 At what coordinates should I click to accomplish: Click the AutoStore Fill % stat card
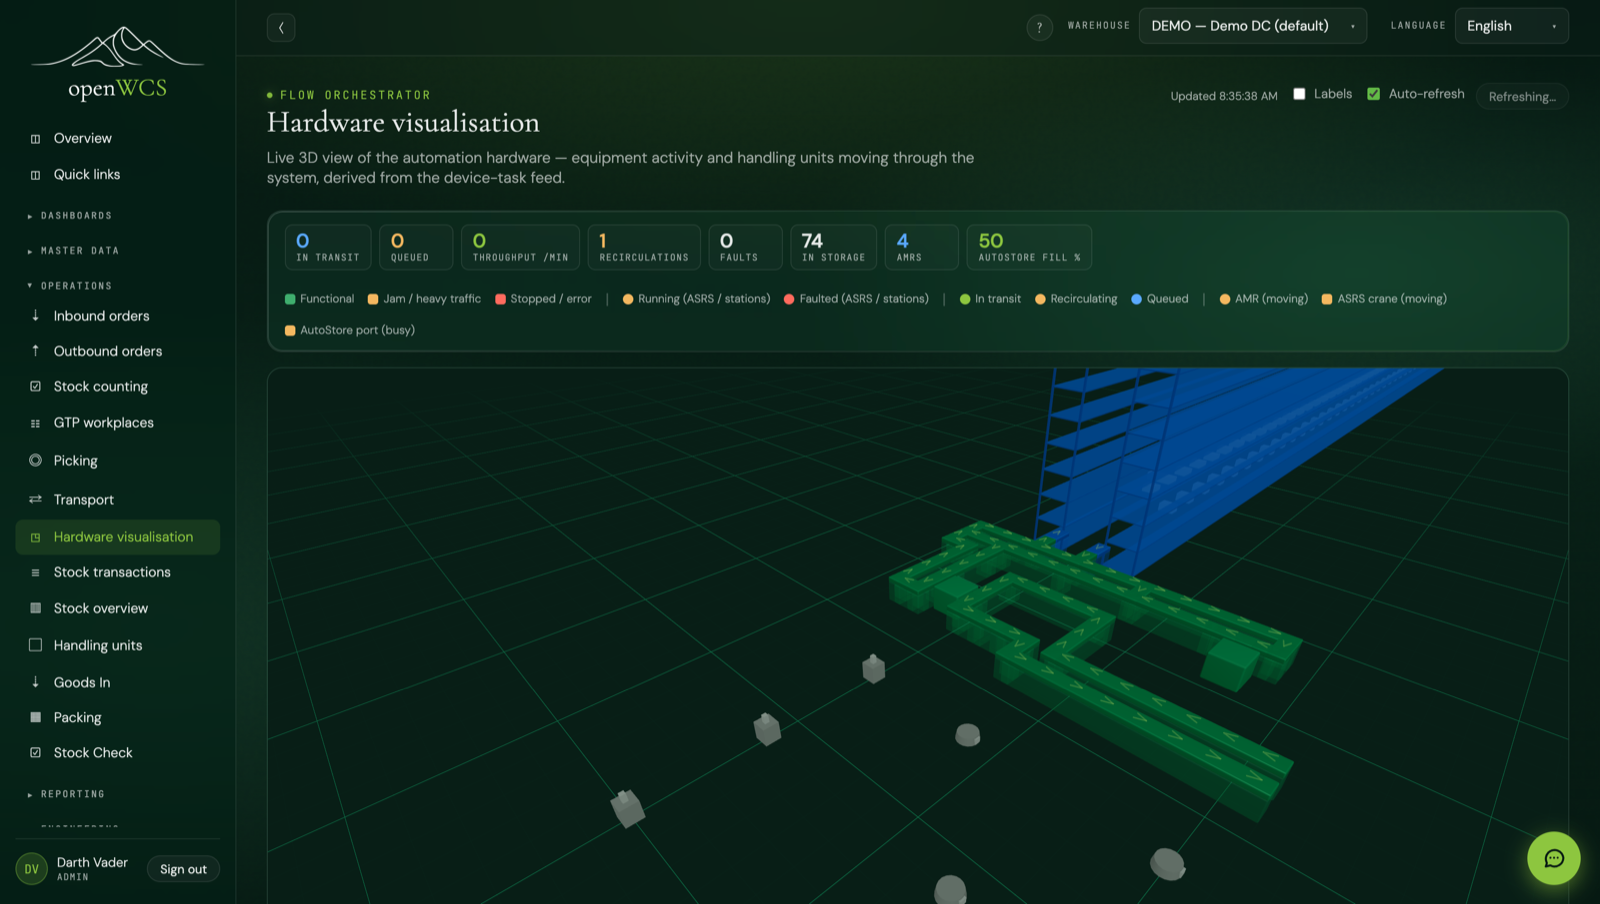click(x=1029, y=247)
